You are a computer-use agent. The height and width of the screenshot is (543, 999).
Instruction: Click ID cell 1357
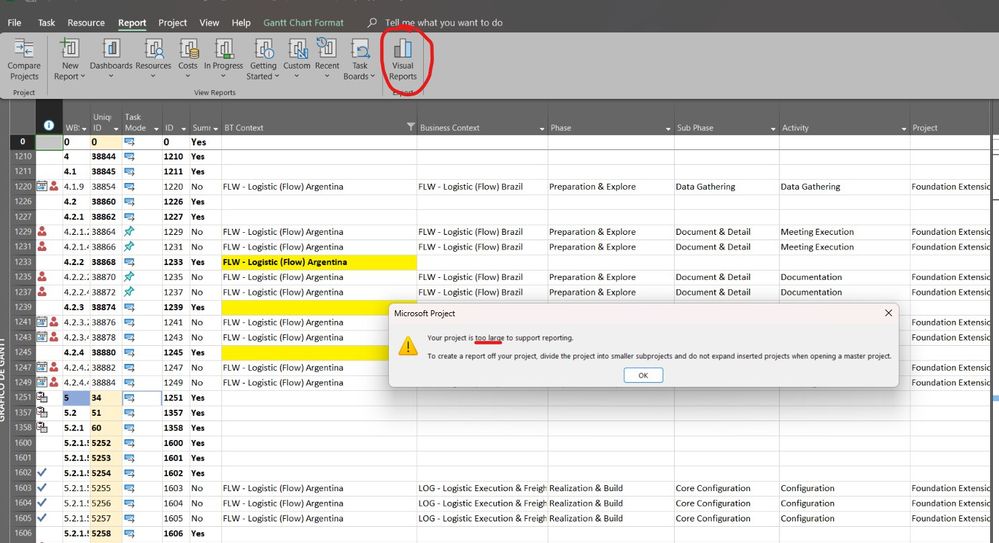[x=175, y=413]
